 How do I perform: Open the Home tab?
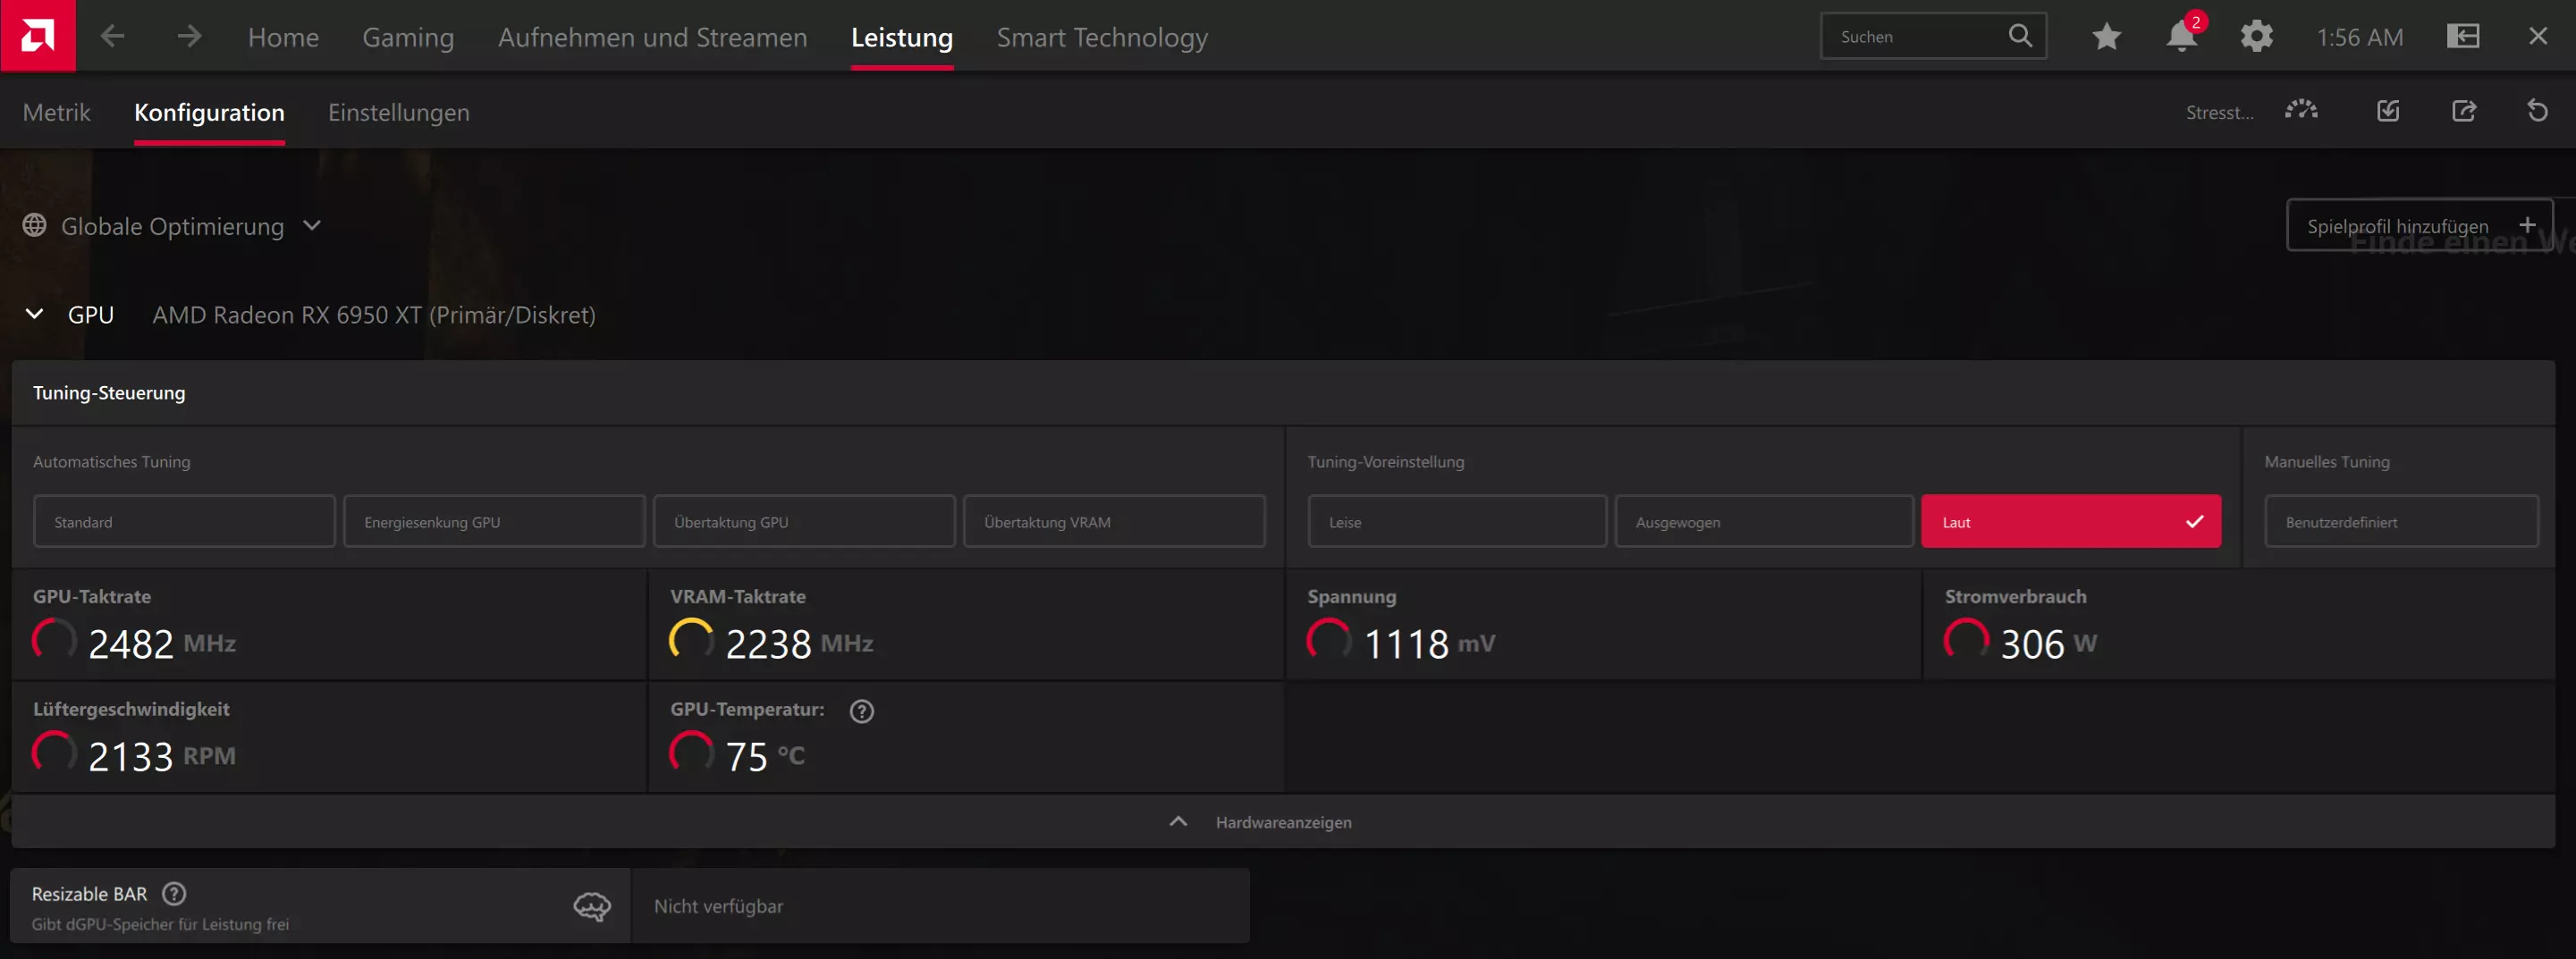tap(283, 37)
